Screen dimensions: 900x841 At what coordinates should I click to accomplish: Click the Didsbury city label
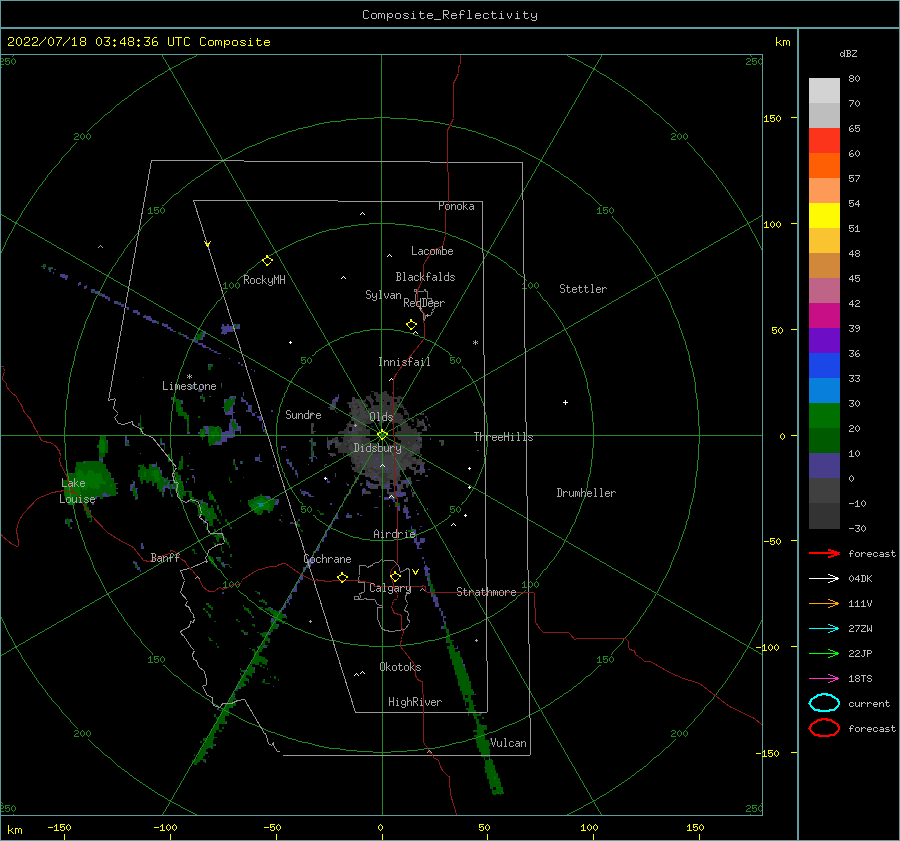pos(377,448)
